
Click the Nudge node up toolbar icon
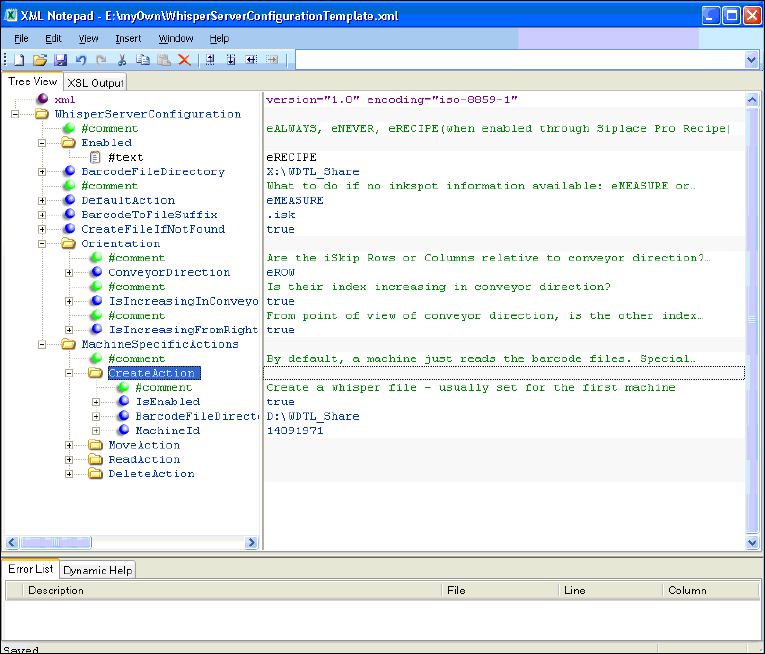click(x=210, y=60)
